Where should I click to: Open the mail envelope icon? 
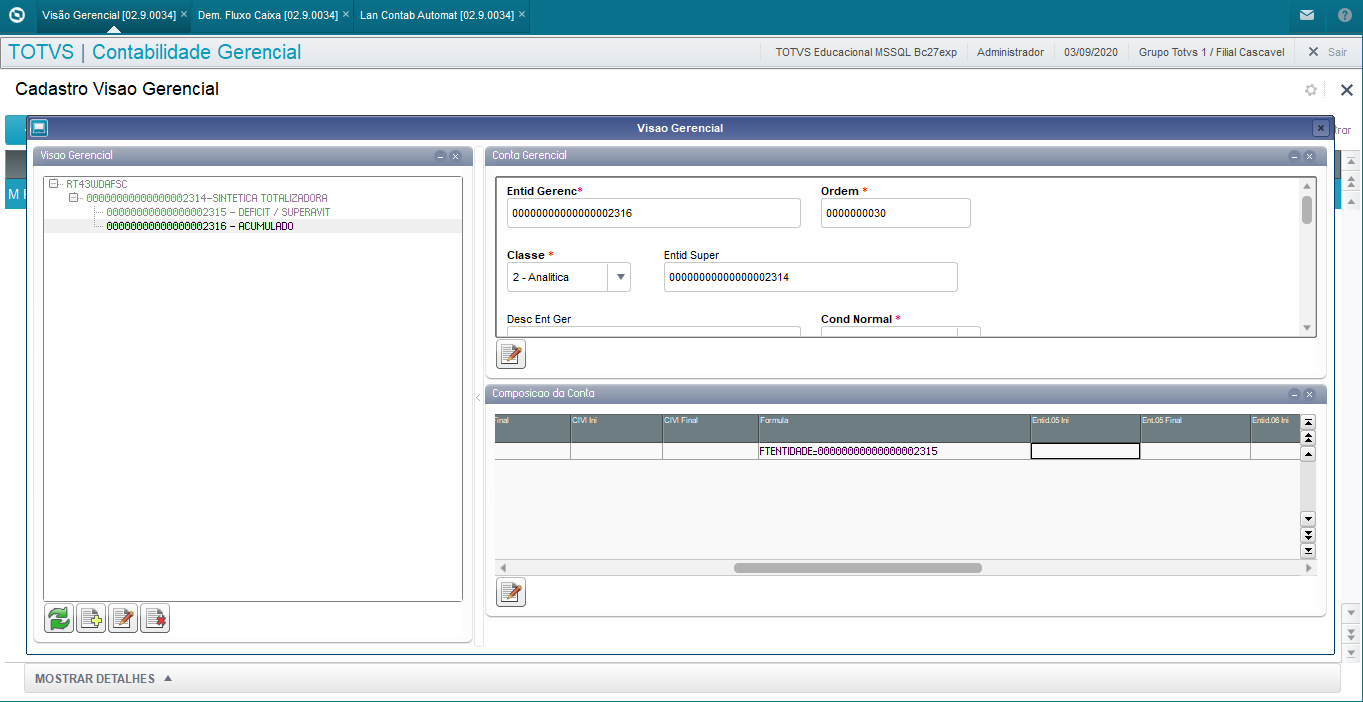(1307, 15)
